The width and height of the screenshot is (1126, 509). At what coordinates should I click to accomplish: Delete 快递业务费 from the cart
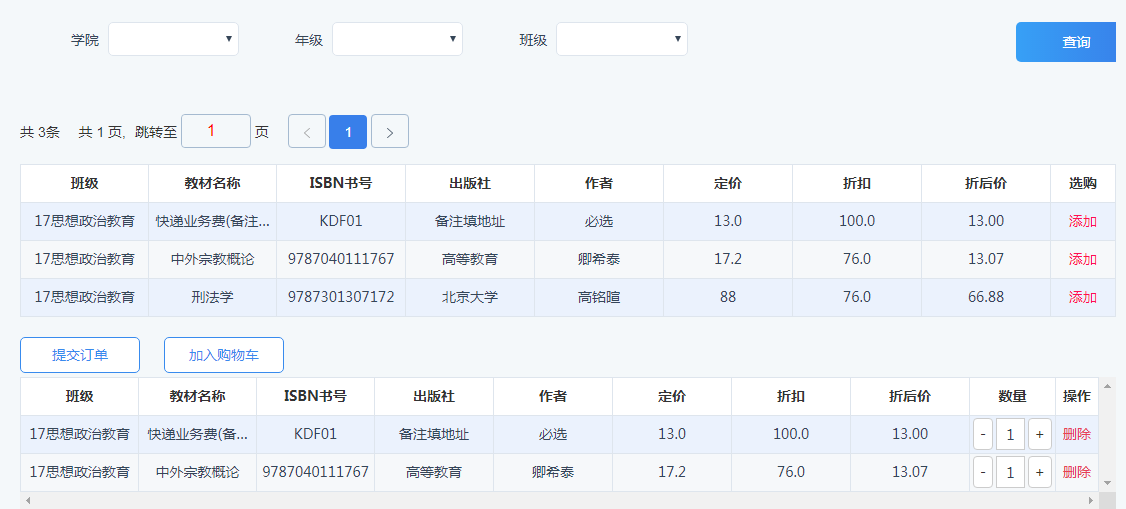1076,434
